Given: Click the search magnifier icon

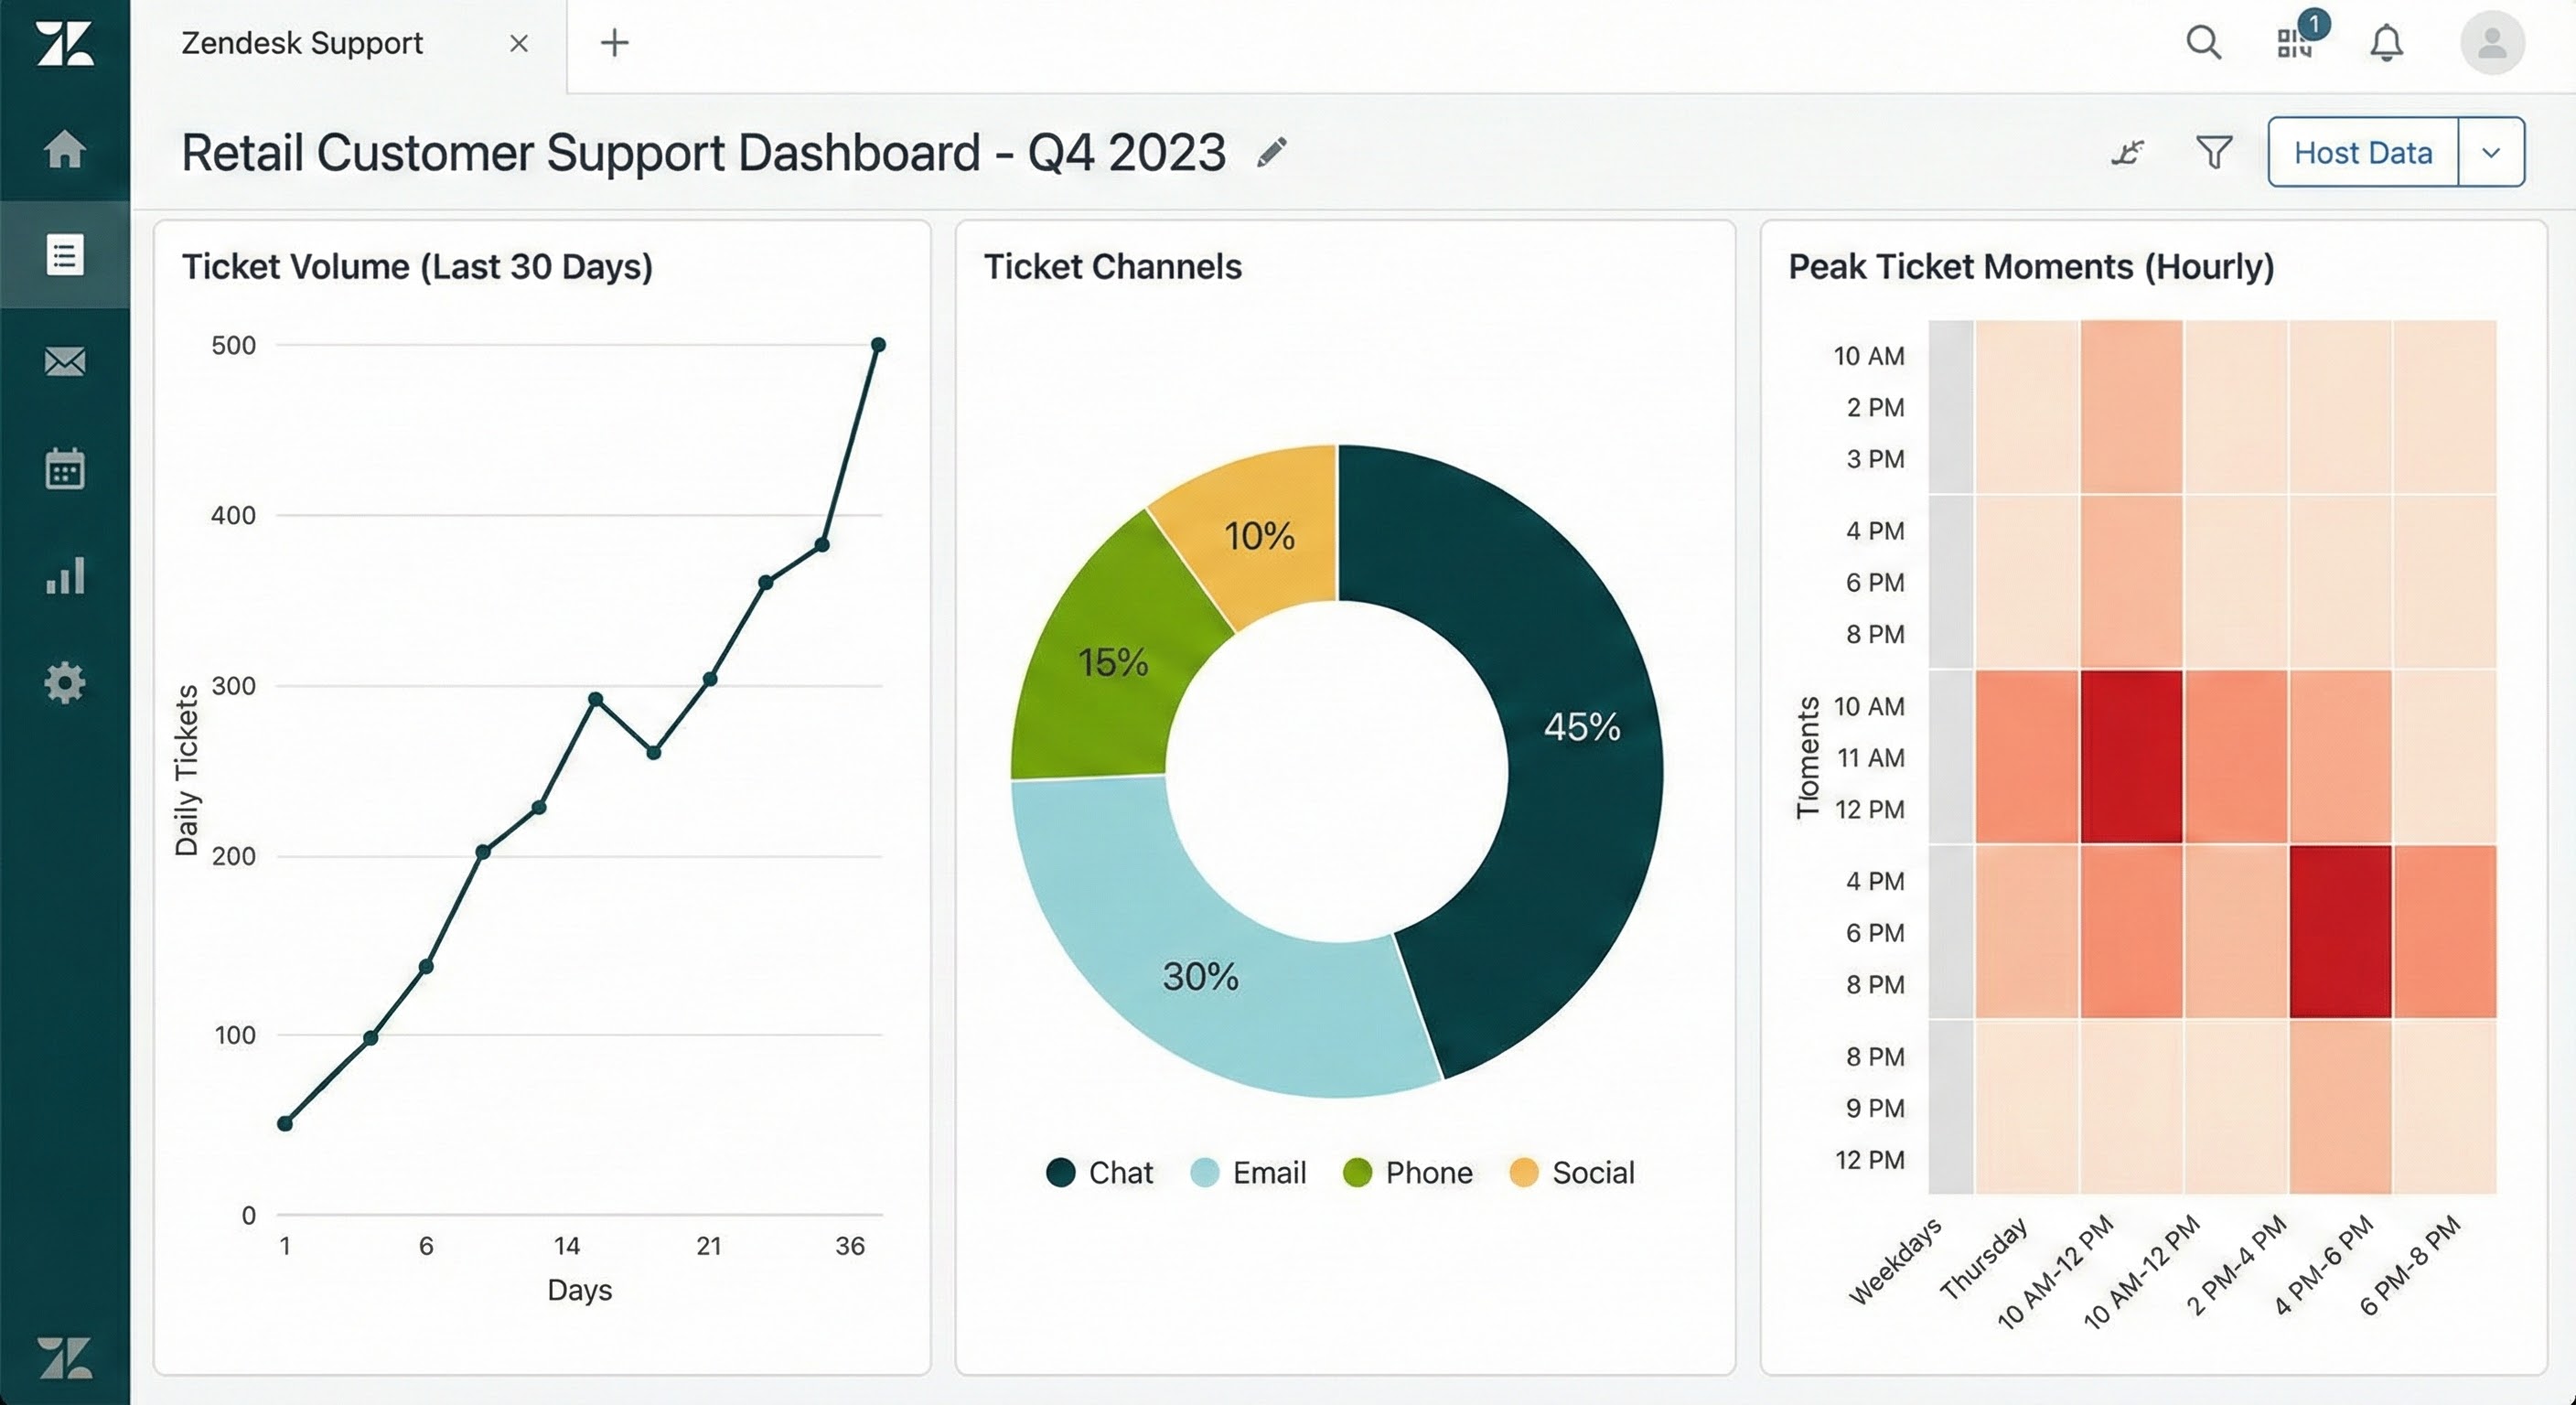Looking at the screenshot, I should (2203, 43).
